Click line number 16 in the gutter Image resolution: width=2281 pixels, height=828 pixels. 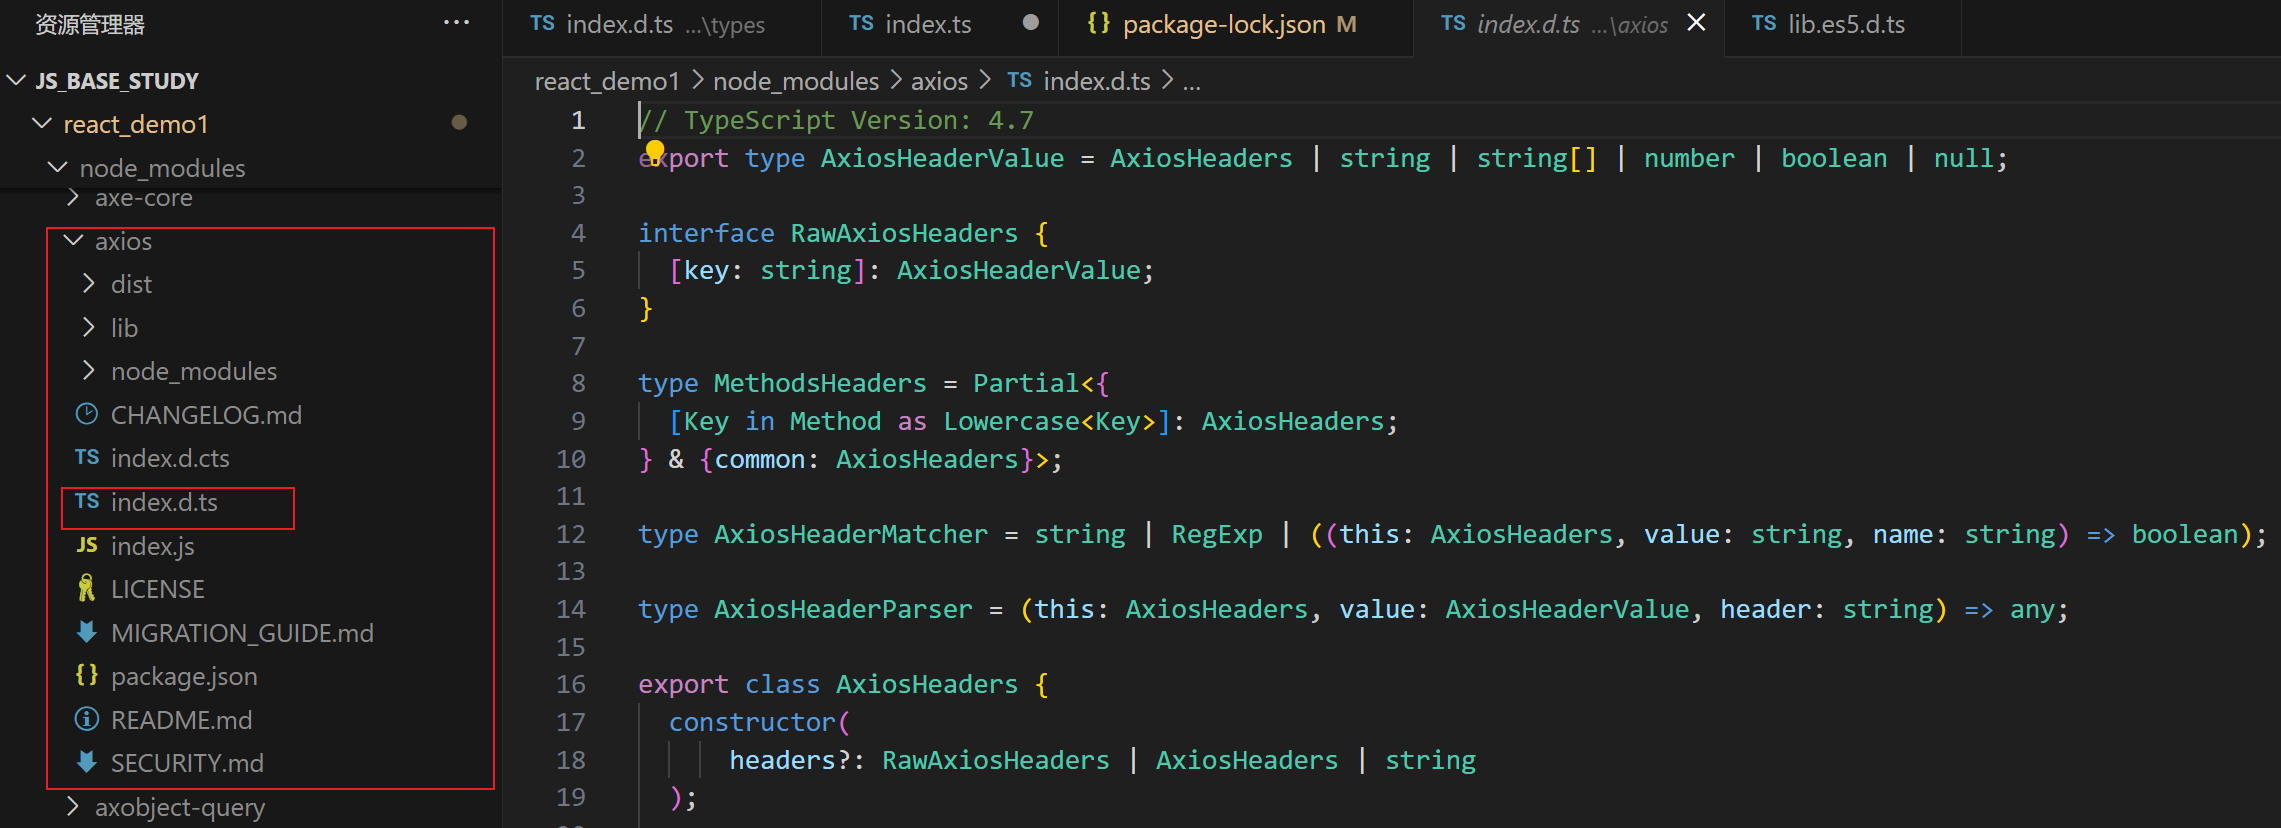[x=571, y=684]
